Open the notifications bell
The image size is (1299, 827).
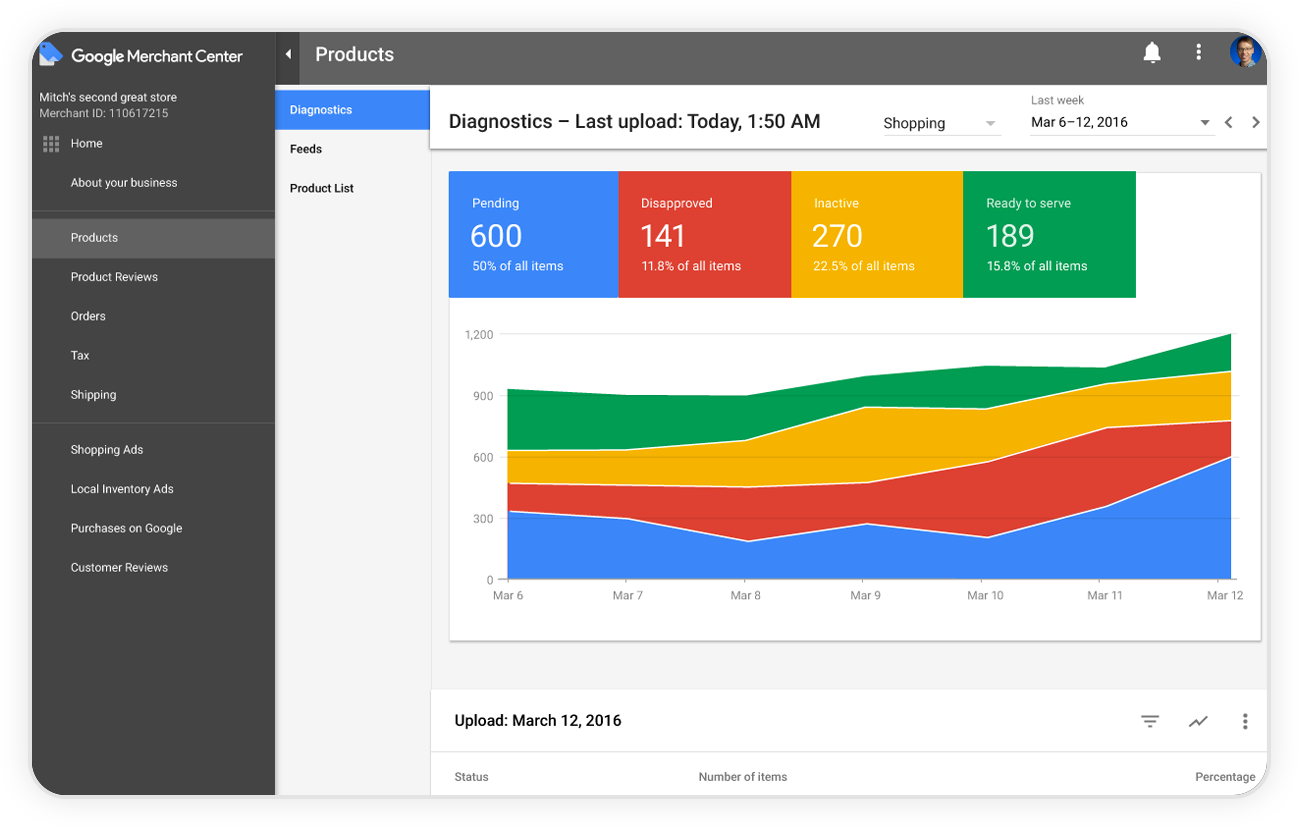[x=1151, y=53]
